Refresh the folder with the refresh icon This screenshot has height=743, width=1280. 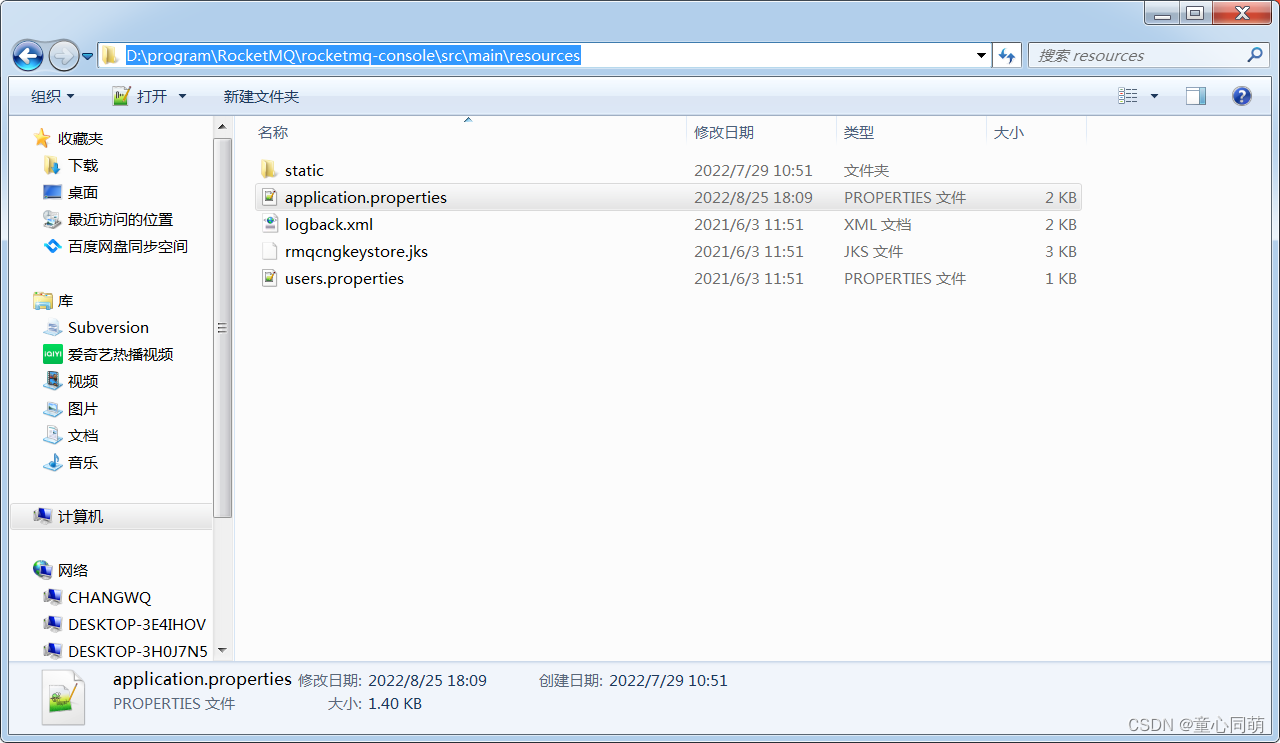1007,55
